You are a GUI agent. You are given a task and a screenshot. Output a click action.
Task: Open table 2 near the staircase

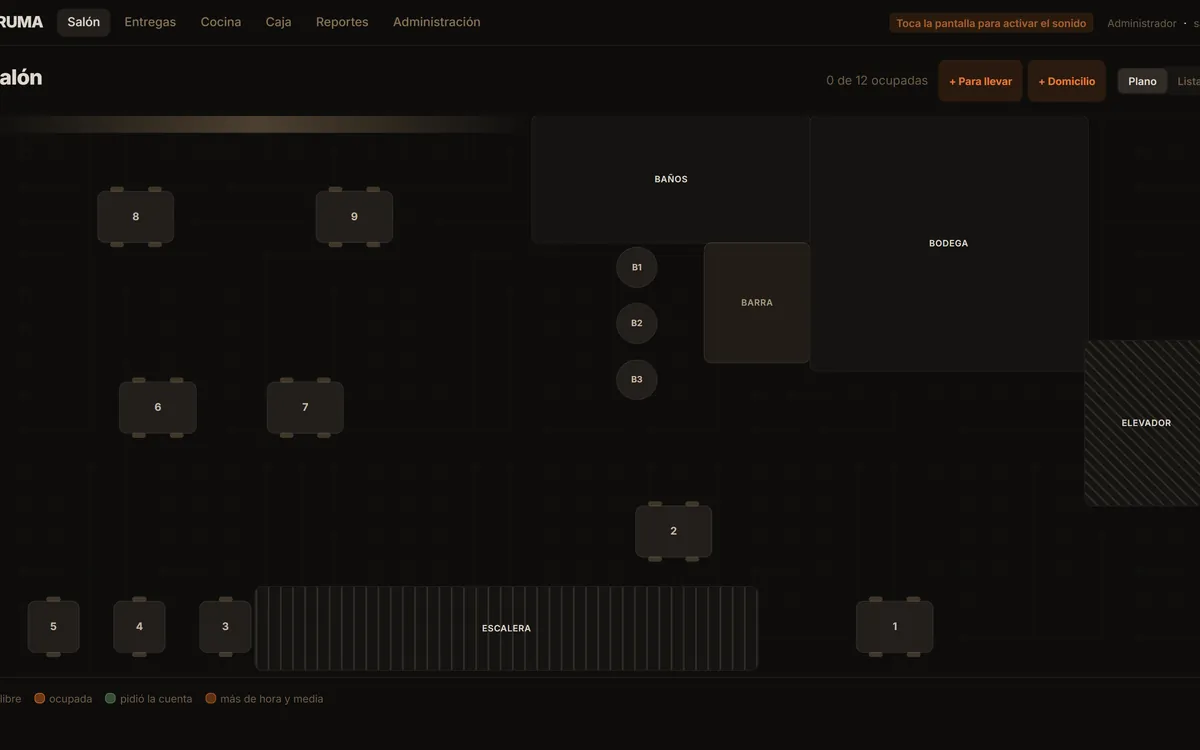[674, 531]
